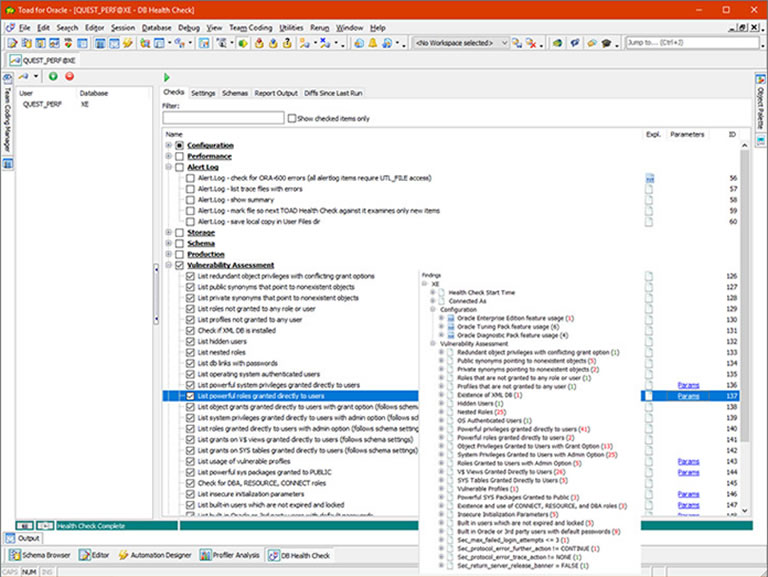Click the lightning bolt toolbar icon
The width and height of the screenshot is (768, 577).
point(128,43)
